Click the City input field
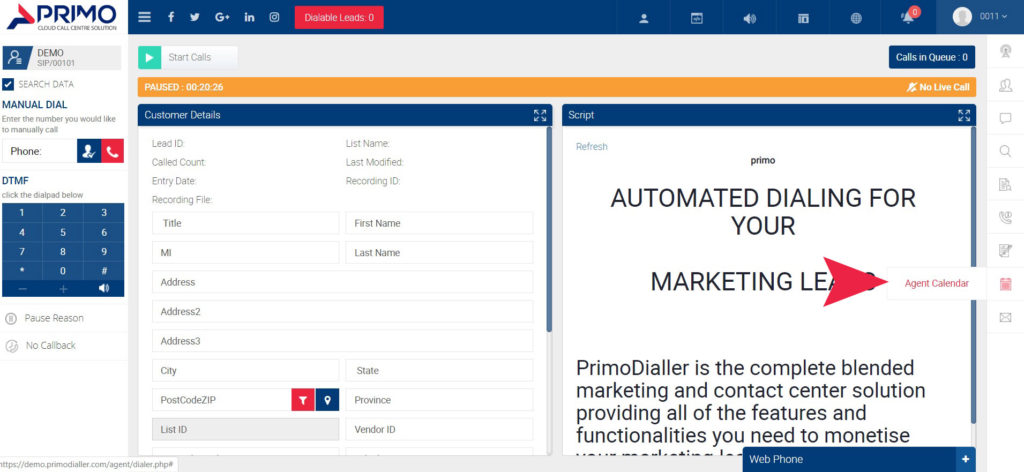Viewport: 1024px width, 472px height. [246, 371]
